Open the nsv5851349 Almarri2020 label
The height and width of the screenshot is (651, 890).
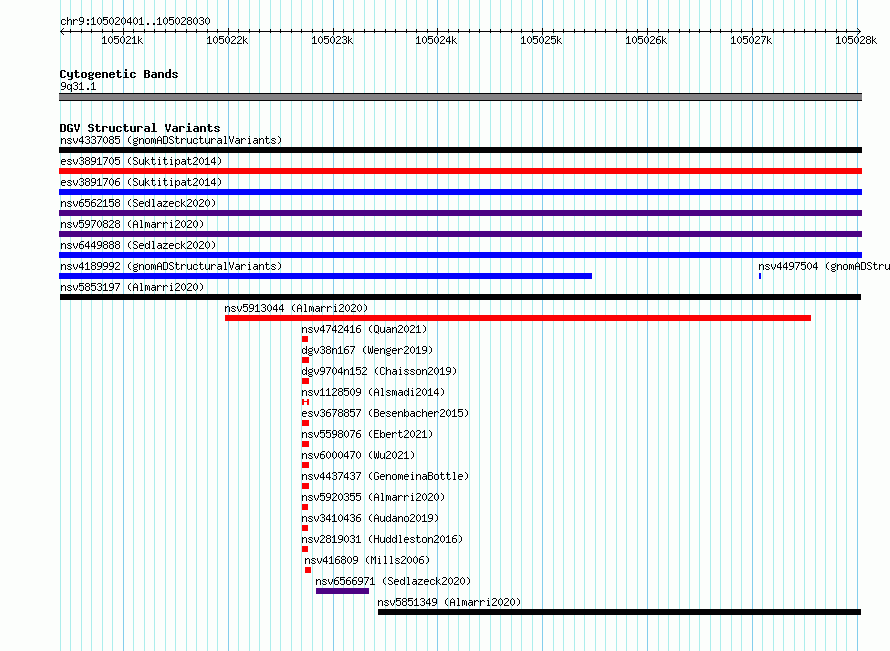(449, 602)
